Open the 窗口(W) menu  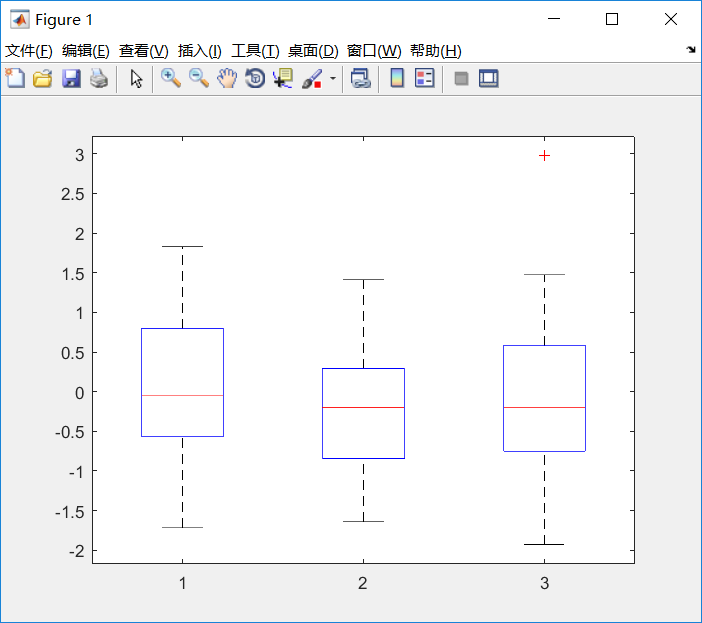point(374,51)
